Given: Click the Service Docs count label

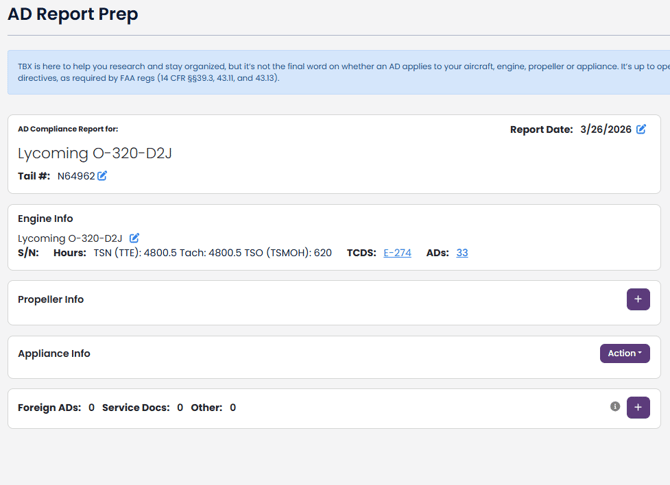Looking at the screenshot, I should pyautogui.click(x=137, y=407).
